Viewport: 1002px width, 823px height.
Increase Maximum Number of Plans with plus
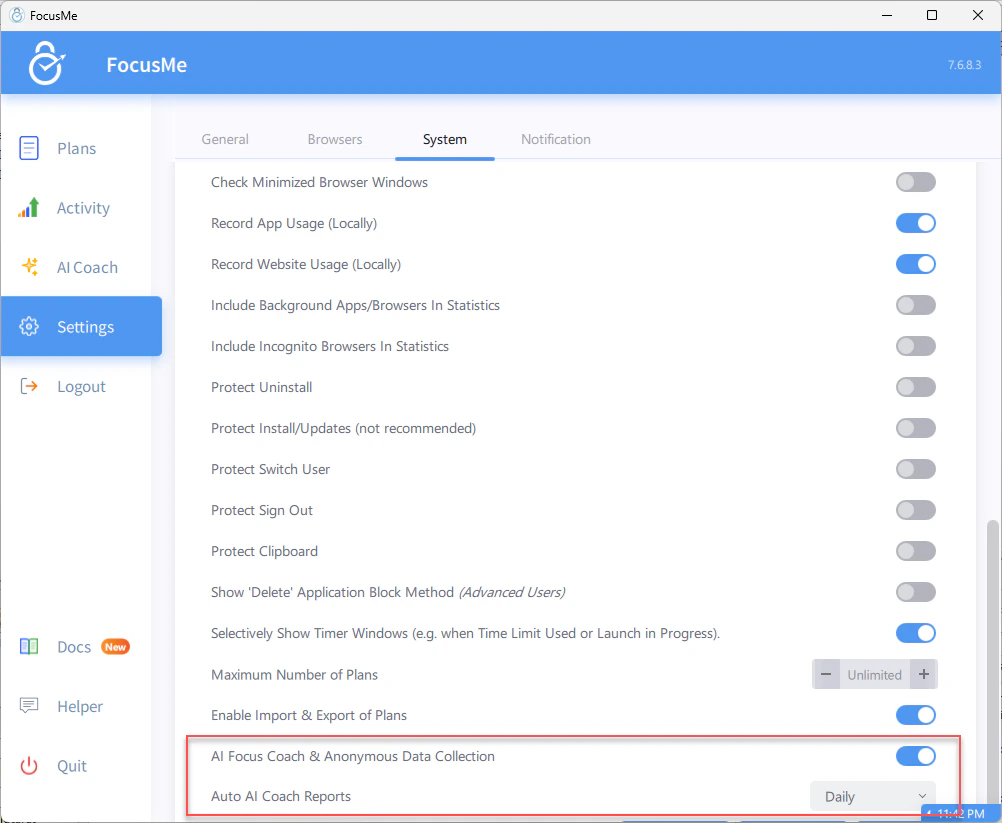click(923, 674)
